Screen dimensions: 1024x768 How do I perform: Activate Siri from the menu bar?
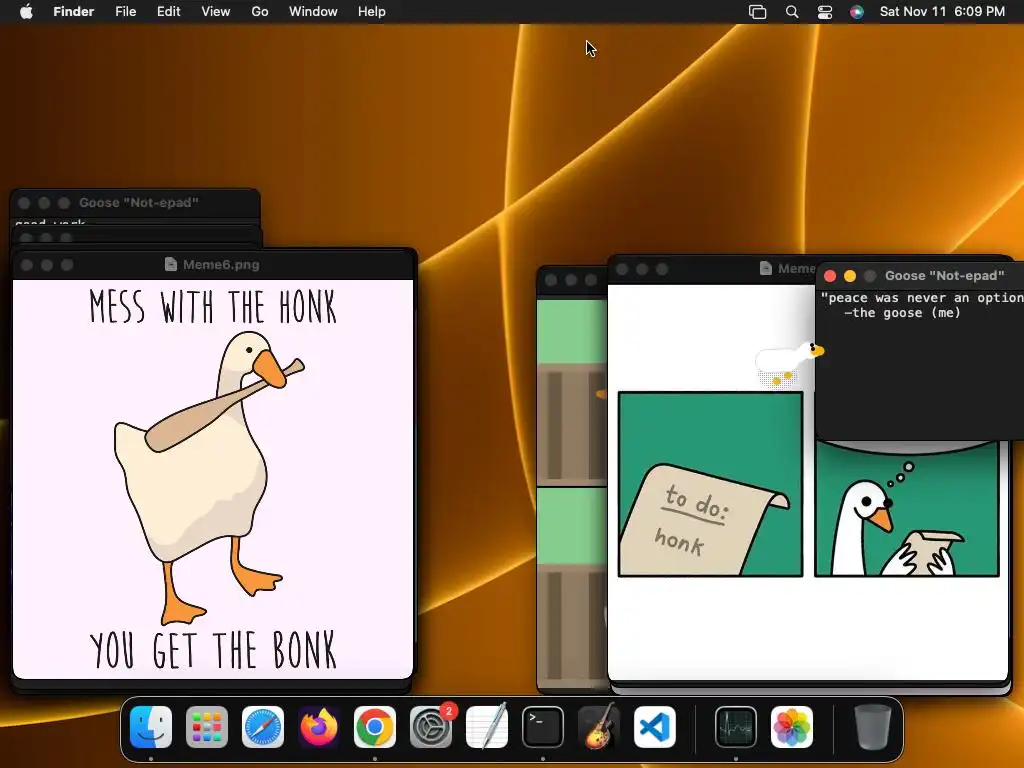point(857,12)
